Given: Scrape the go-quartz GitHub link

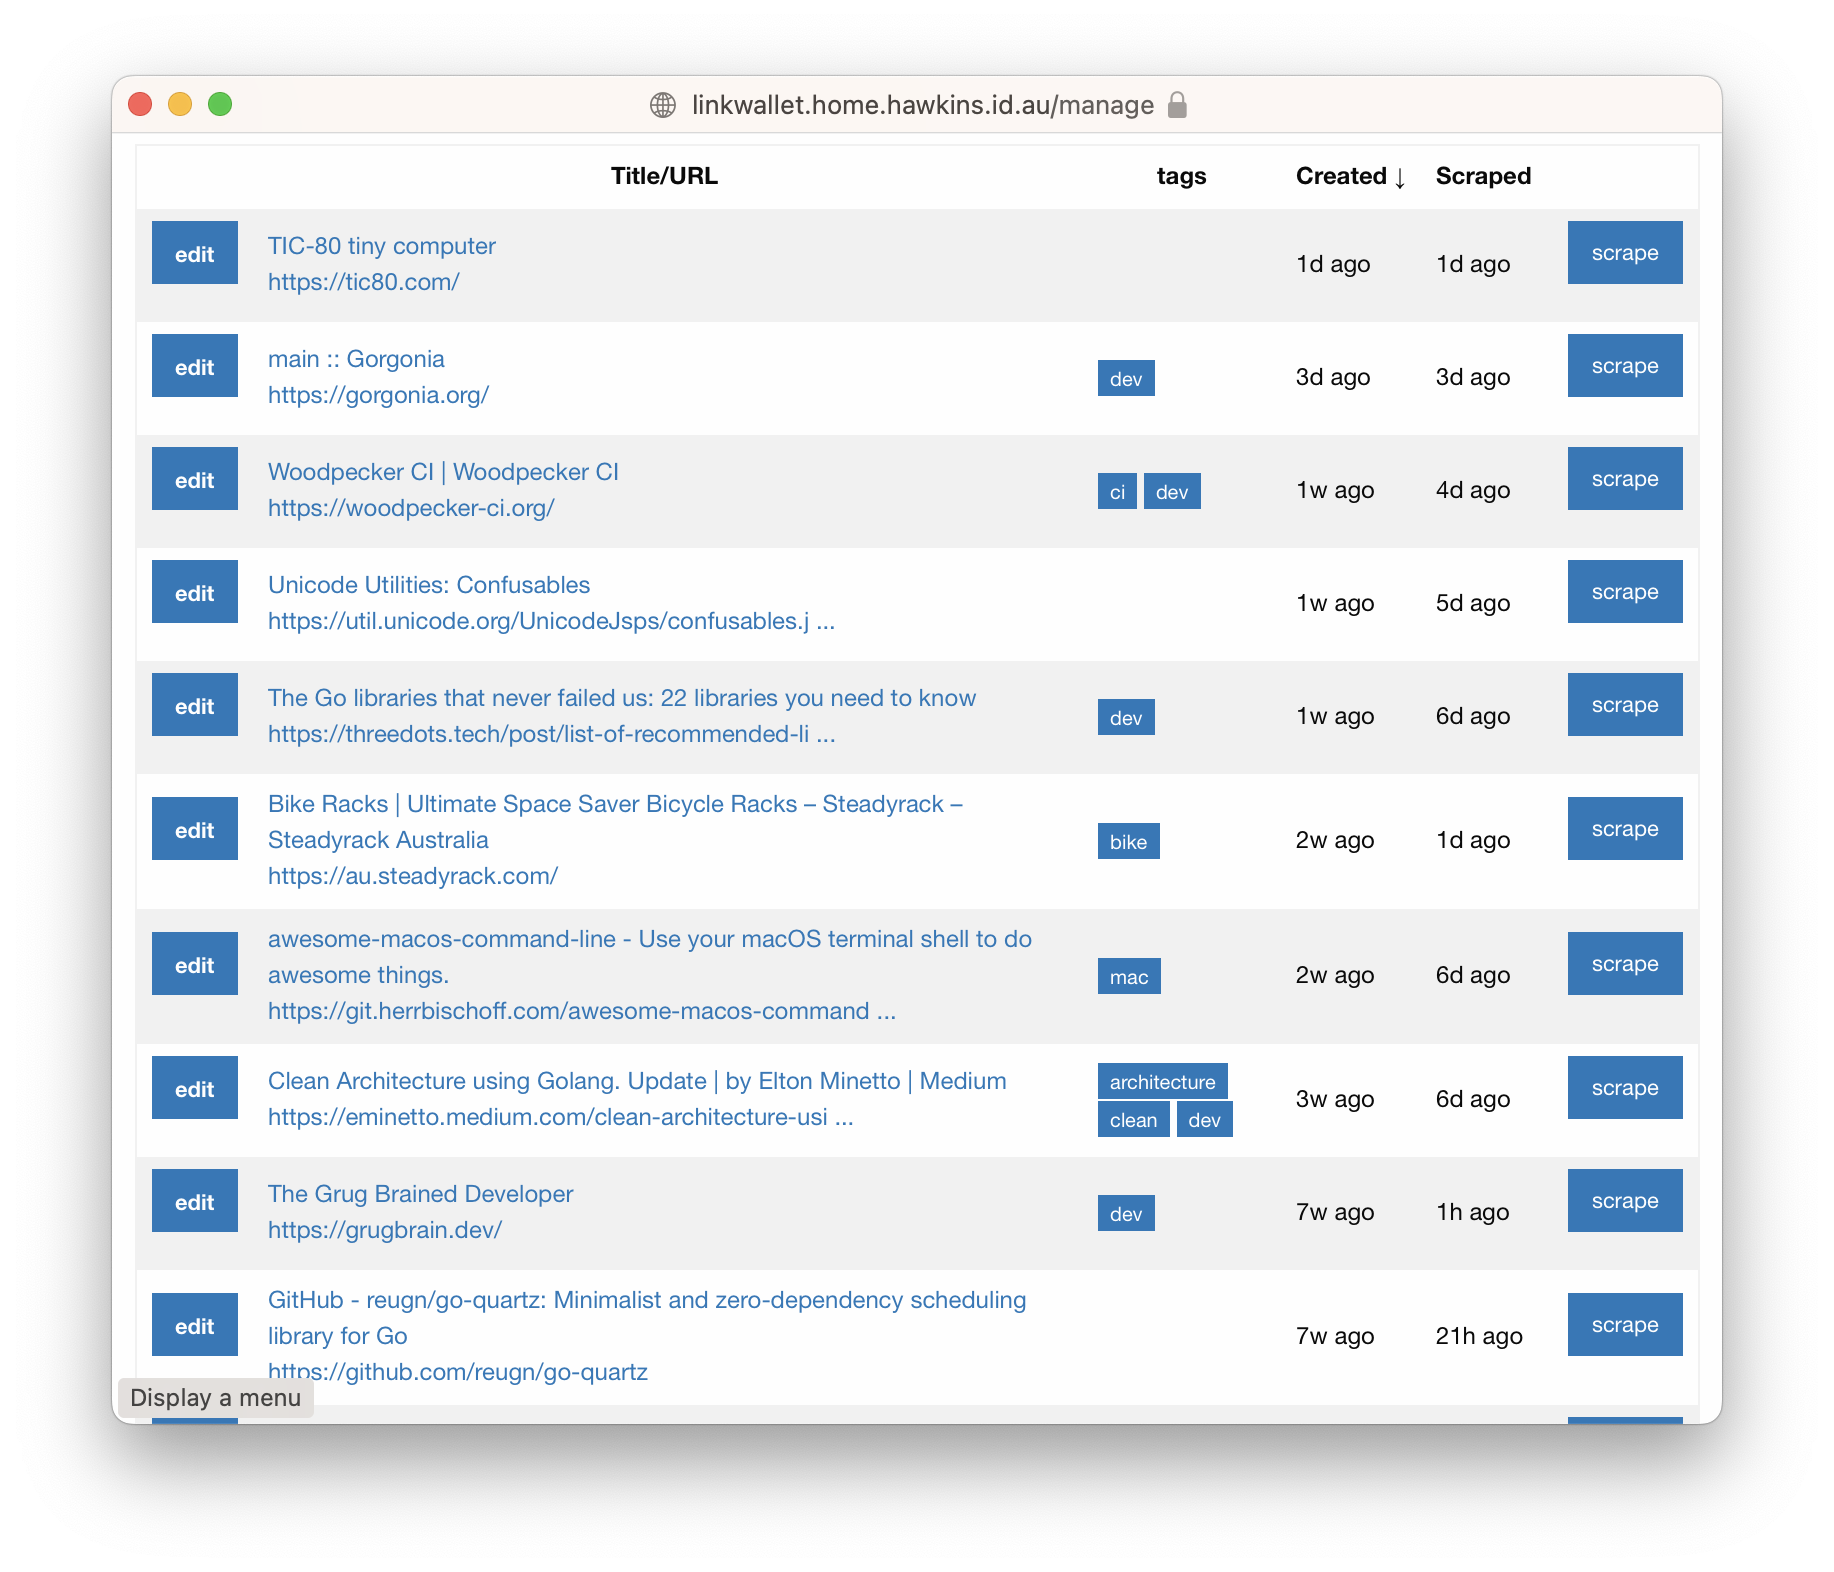Looking at the screenshot, I should point(1624,1325).
